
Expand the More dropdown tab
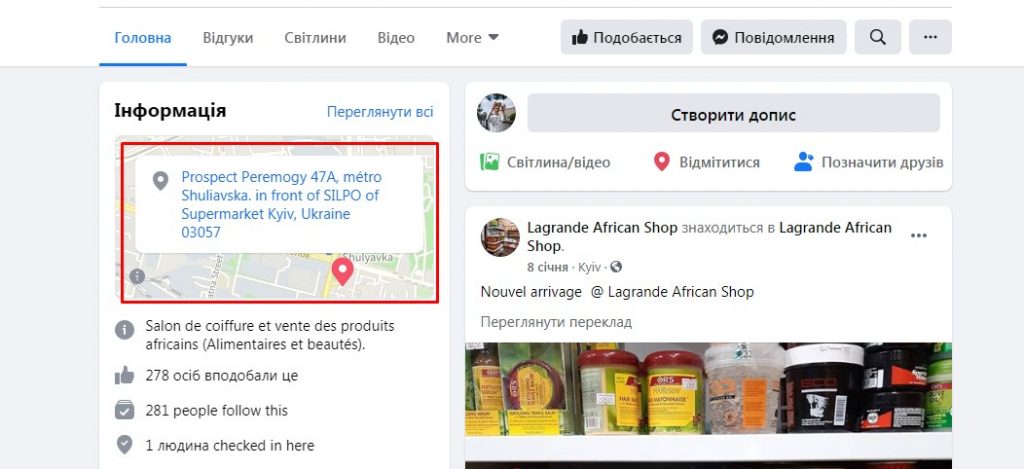pos(472,38)
